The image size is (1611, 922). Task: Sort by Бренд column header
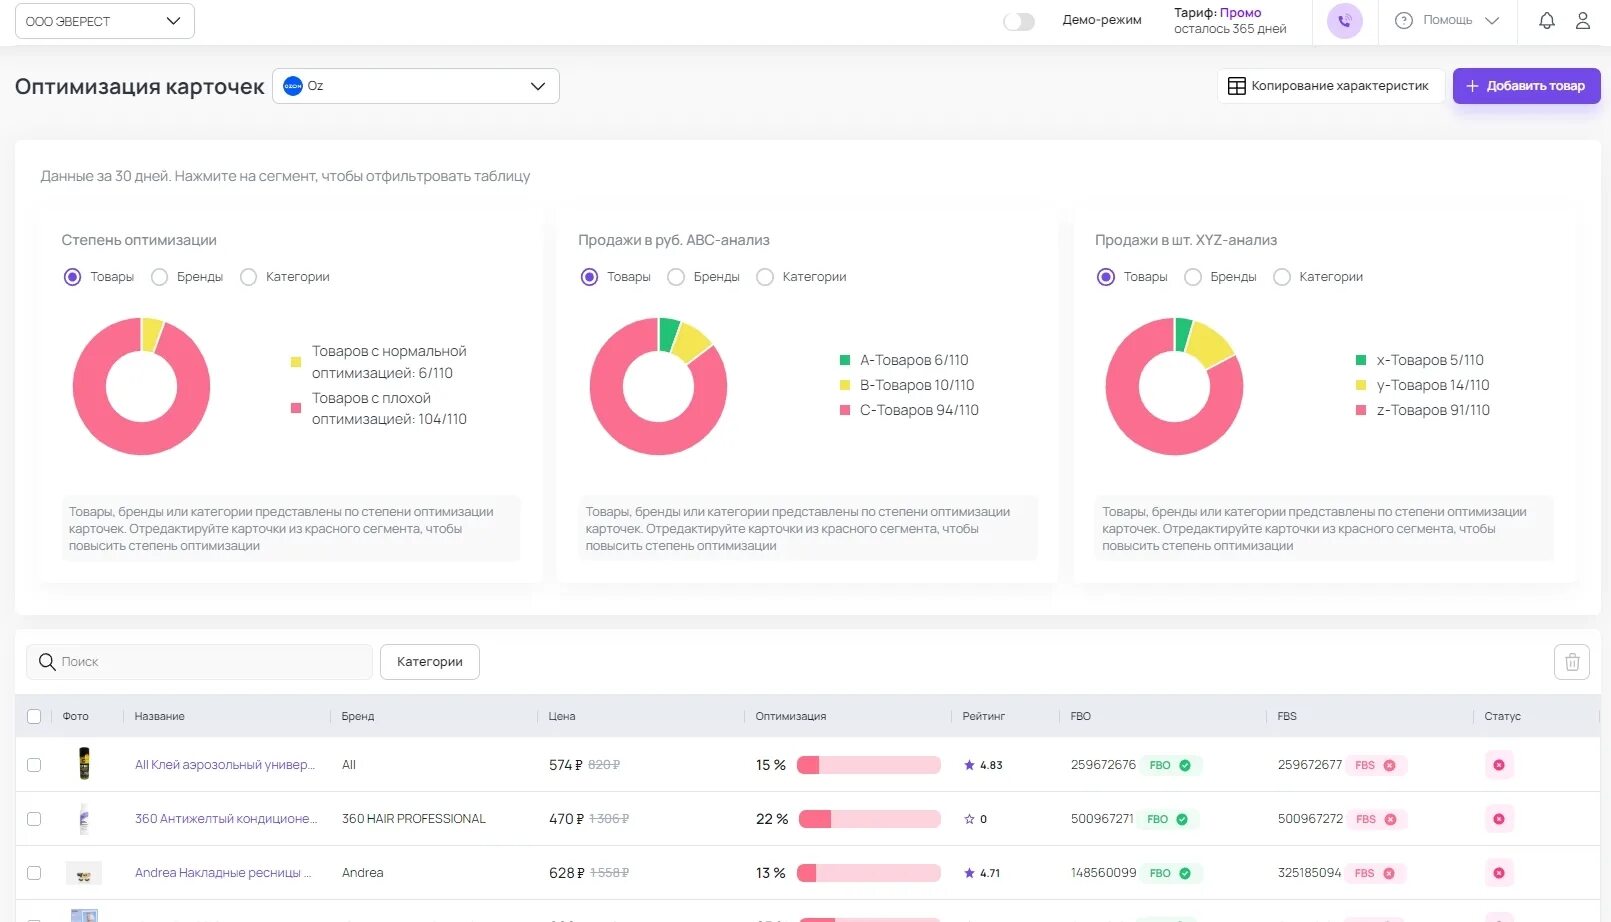(358, 716)
